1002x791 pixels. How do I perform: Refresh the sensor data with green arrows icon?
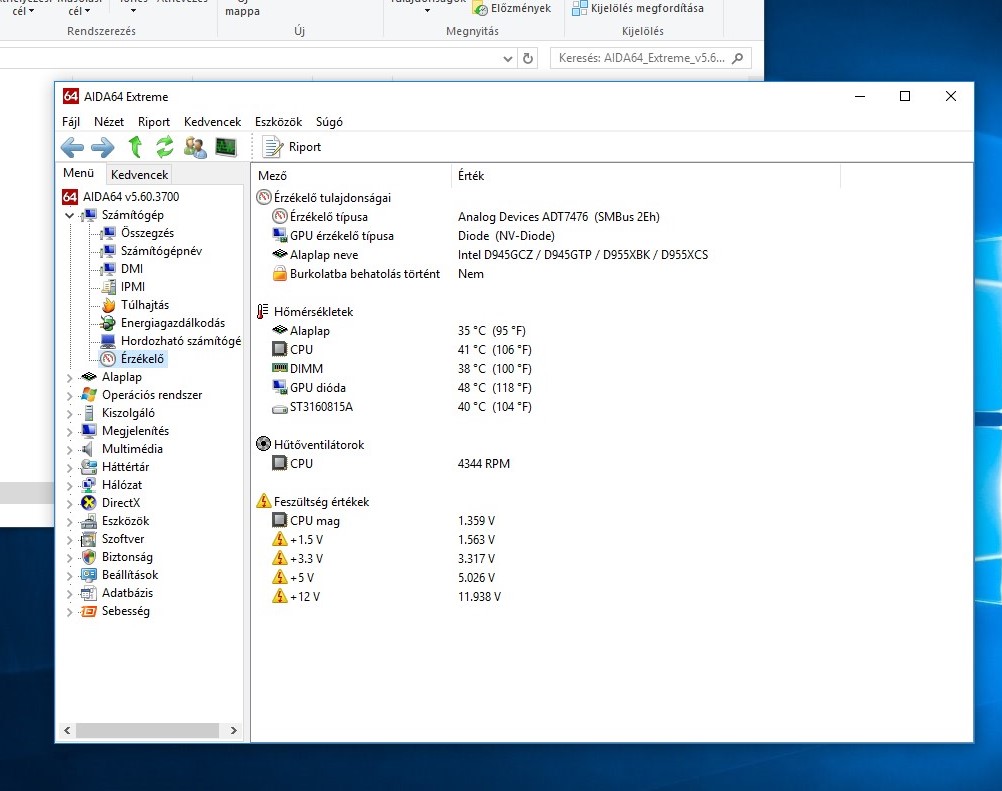pyautogui.click(x=165, y=147)
